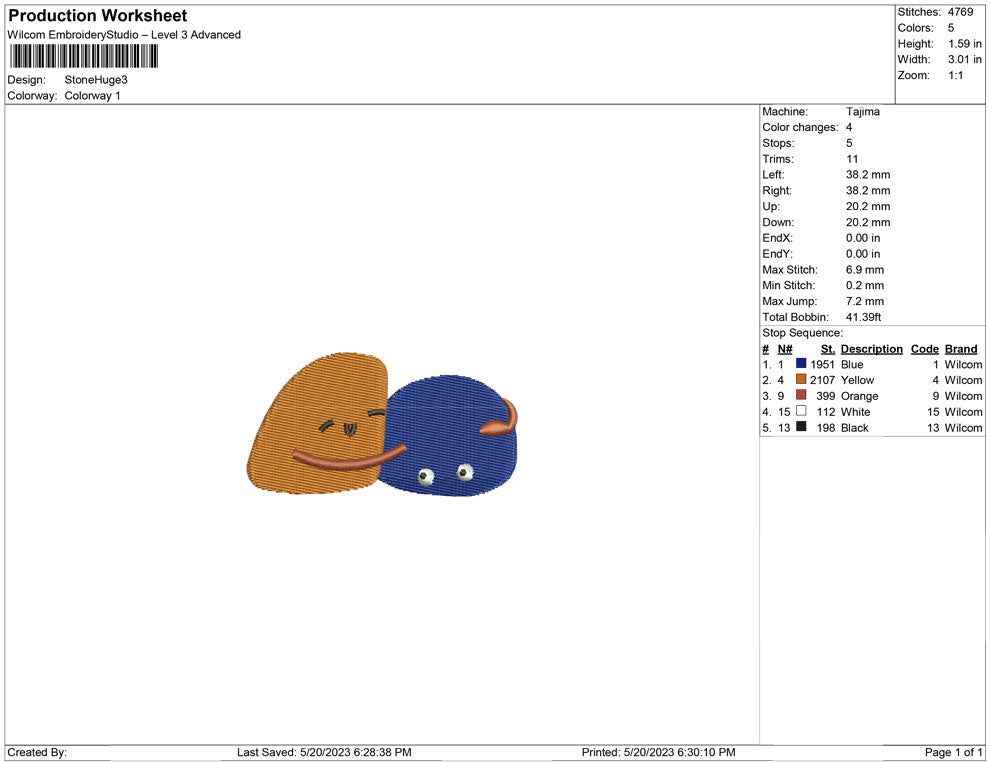Click the White thread color swatch
This screenshot has width=990, height=762.
pyautogui.click(x=801, y=410)
